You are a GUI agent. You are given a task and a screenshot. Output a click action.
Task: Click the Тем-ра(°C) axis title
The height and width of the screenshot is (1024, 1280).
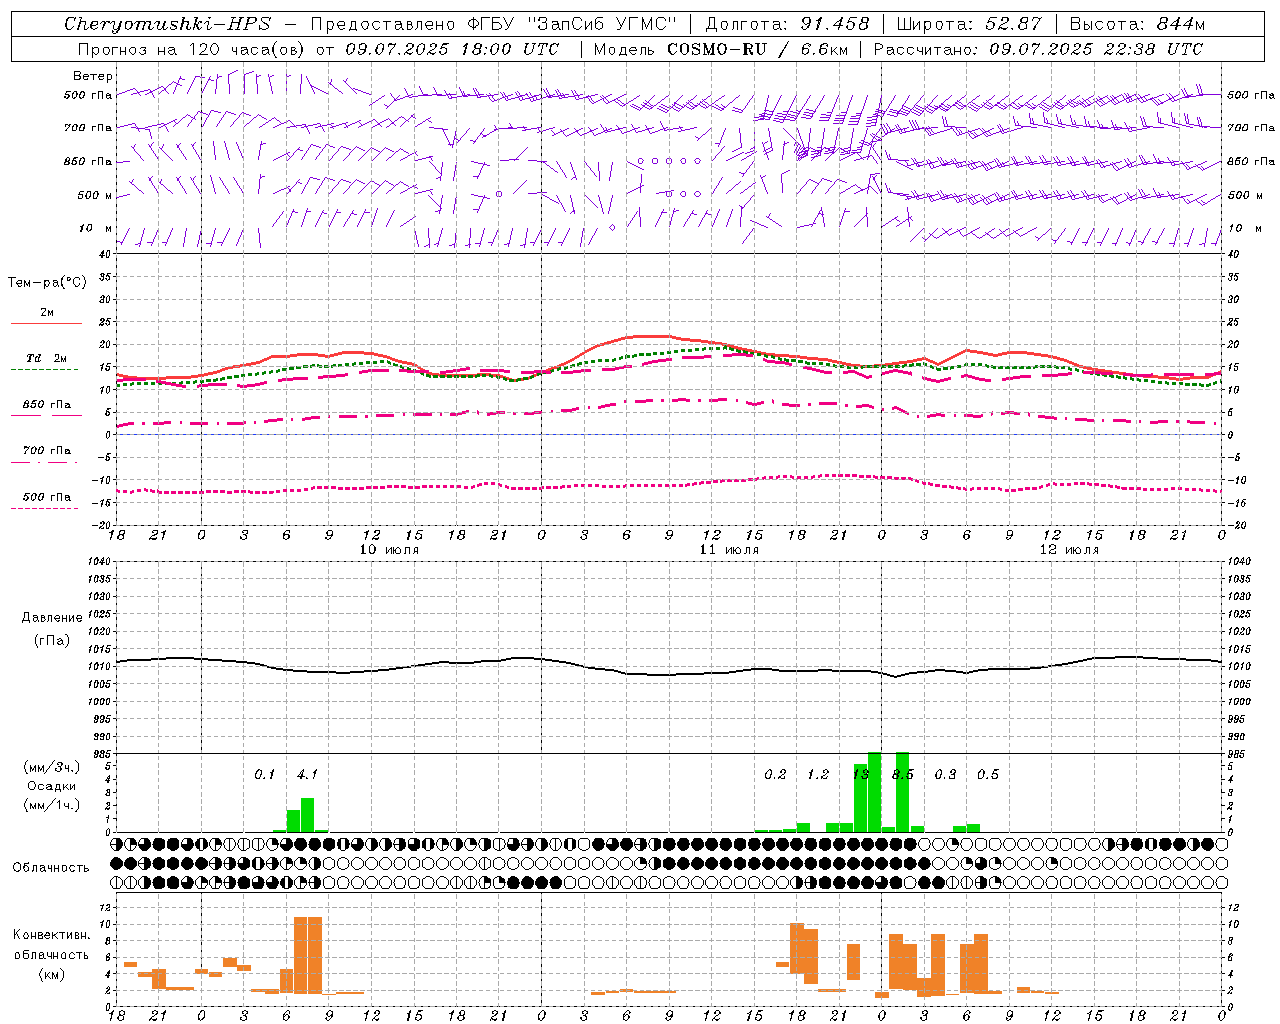coord(47,283)
